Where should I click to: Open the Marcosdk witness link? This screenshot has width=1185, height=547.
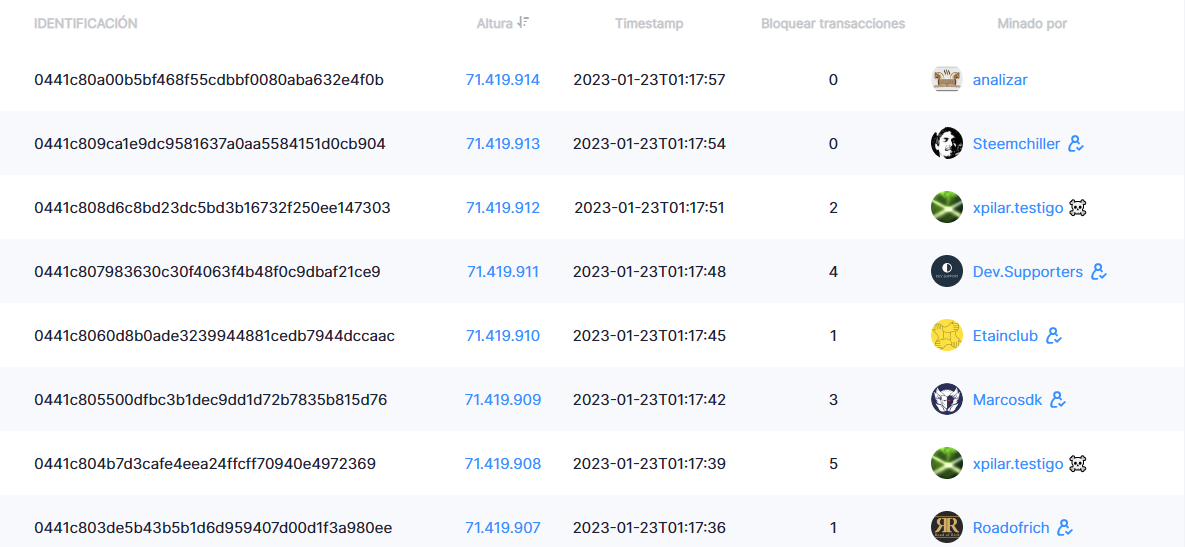pos(1007,399)
